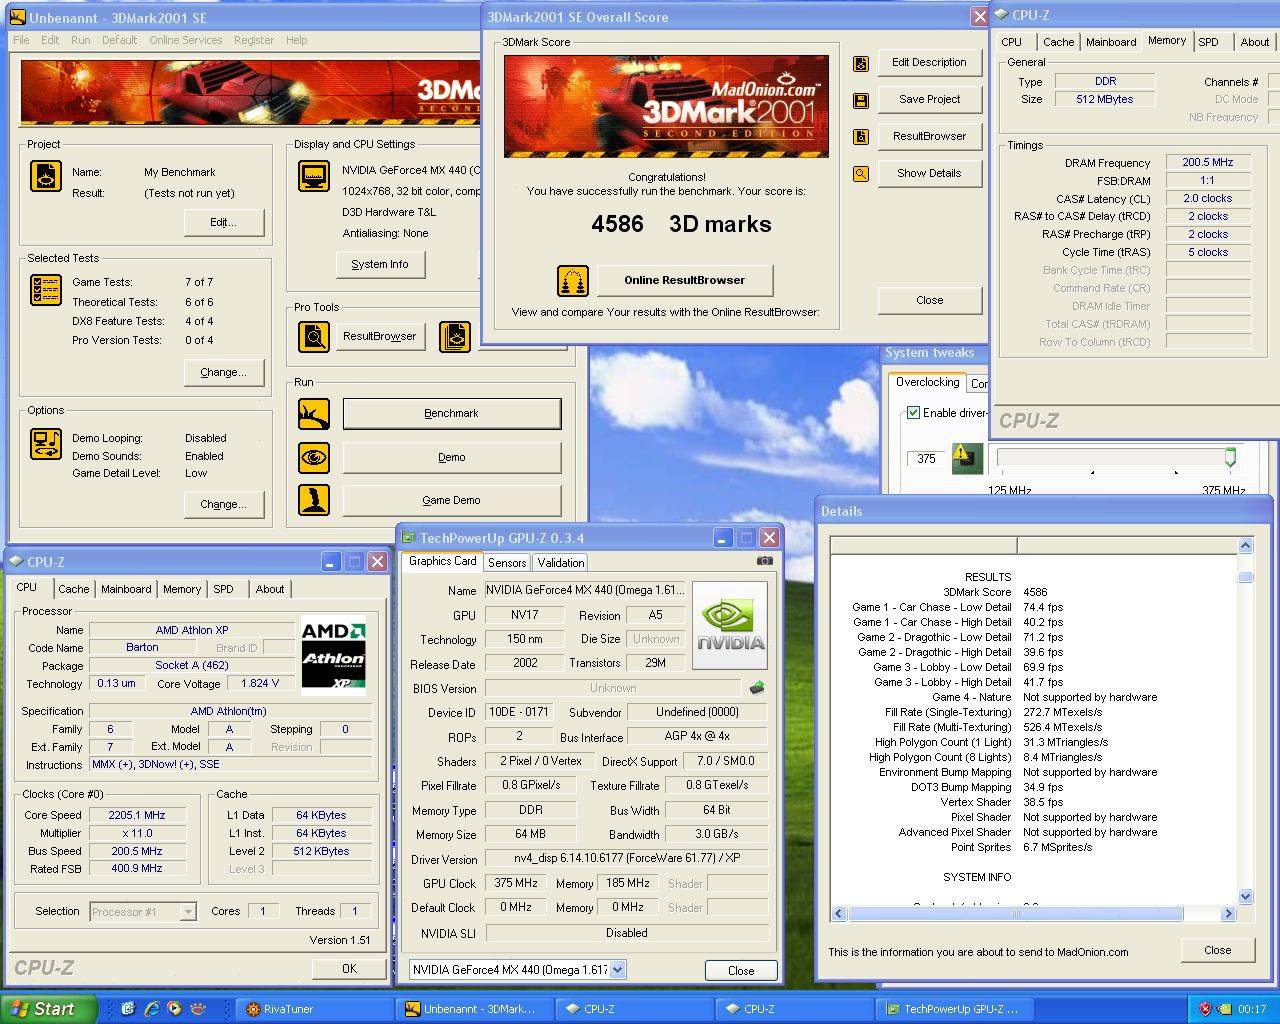Viewport: 1280px width, 1024px height.
Task: Switch to the SPD tab in upper CPU-Z
Action: tap(1209, 42)
